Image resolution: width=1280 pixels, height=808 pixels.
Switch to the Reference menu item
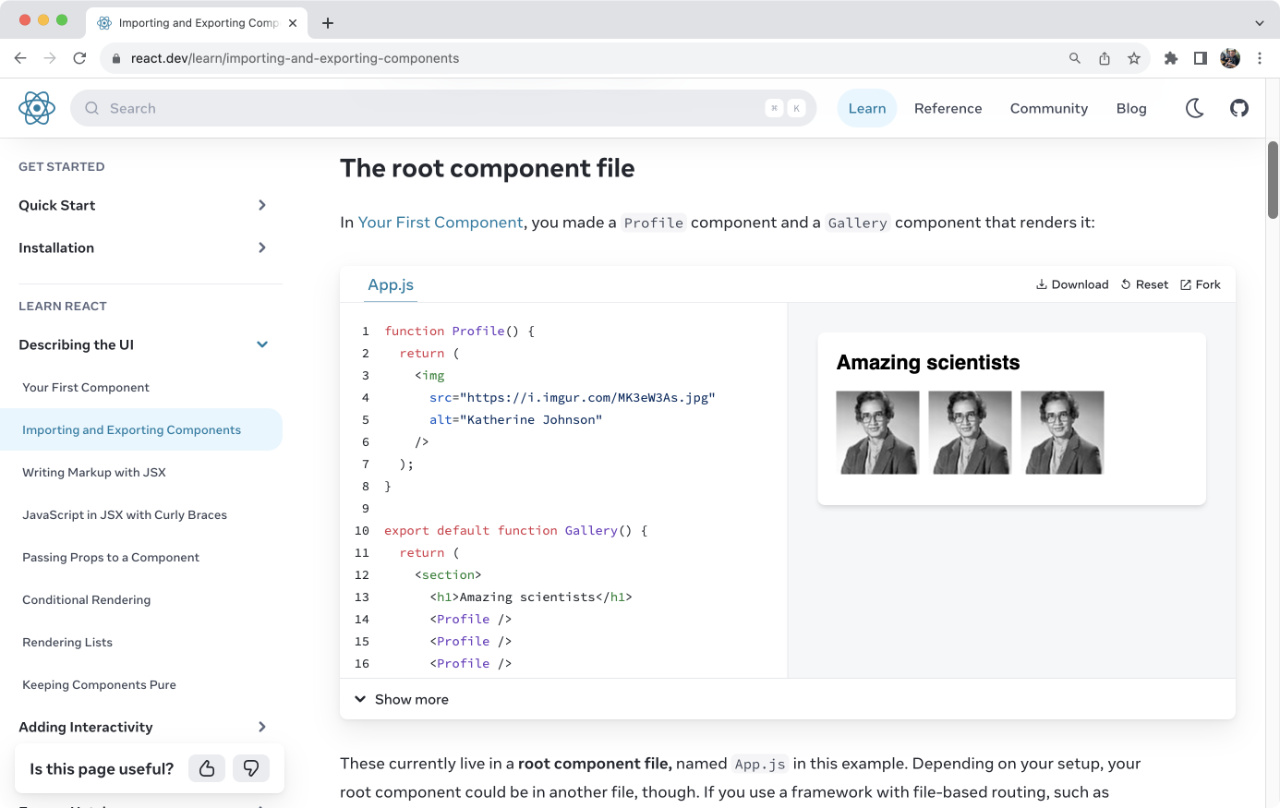click(x=948, y=107)
